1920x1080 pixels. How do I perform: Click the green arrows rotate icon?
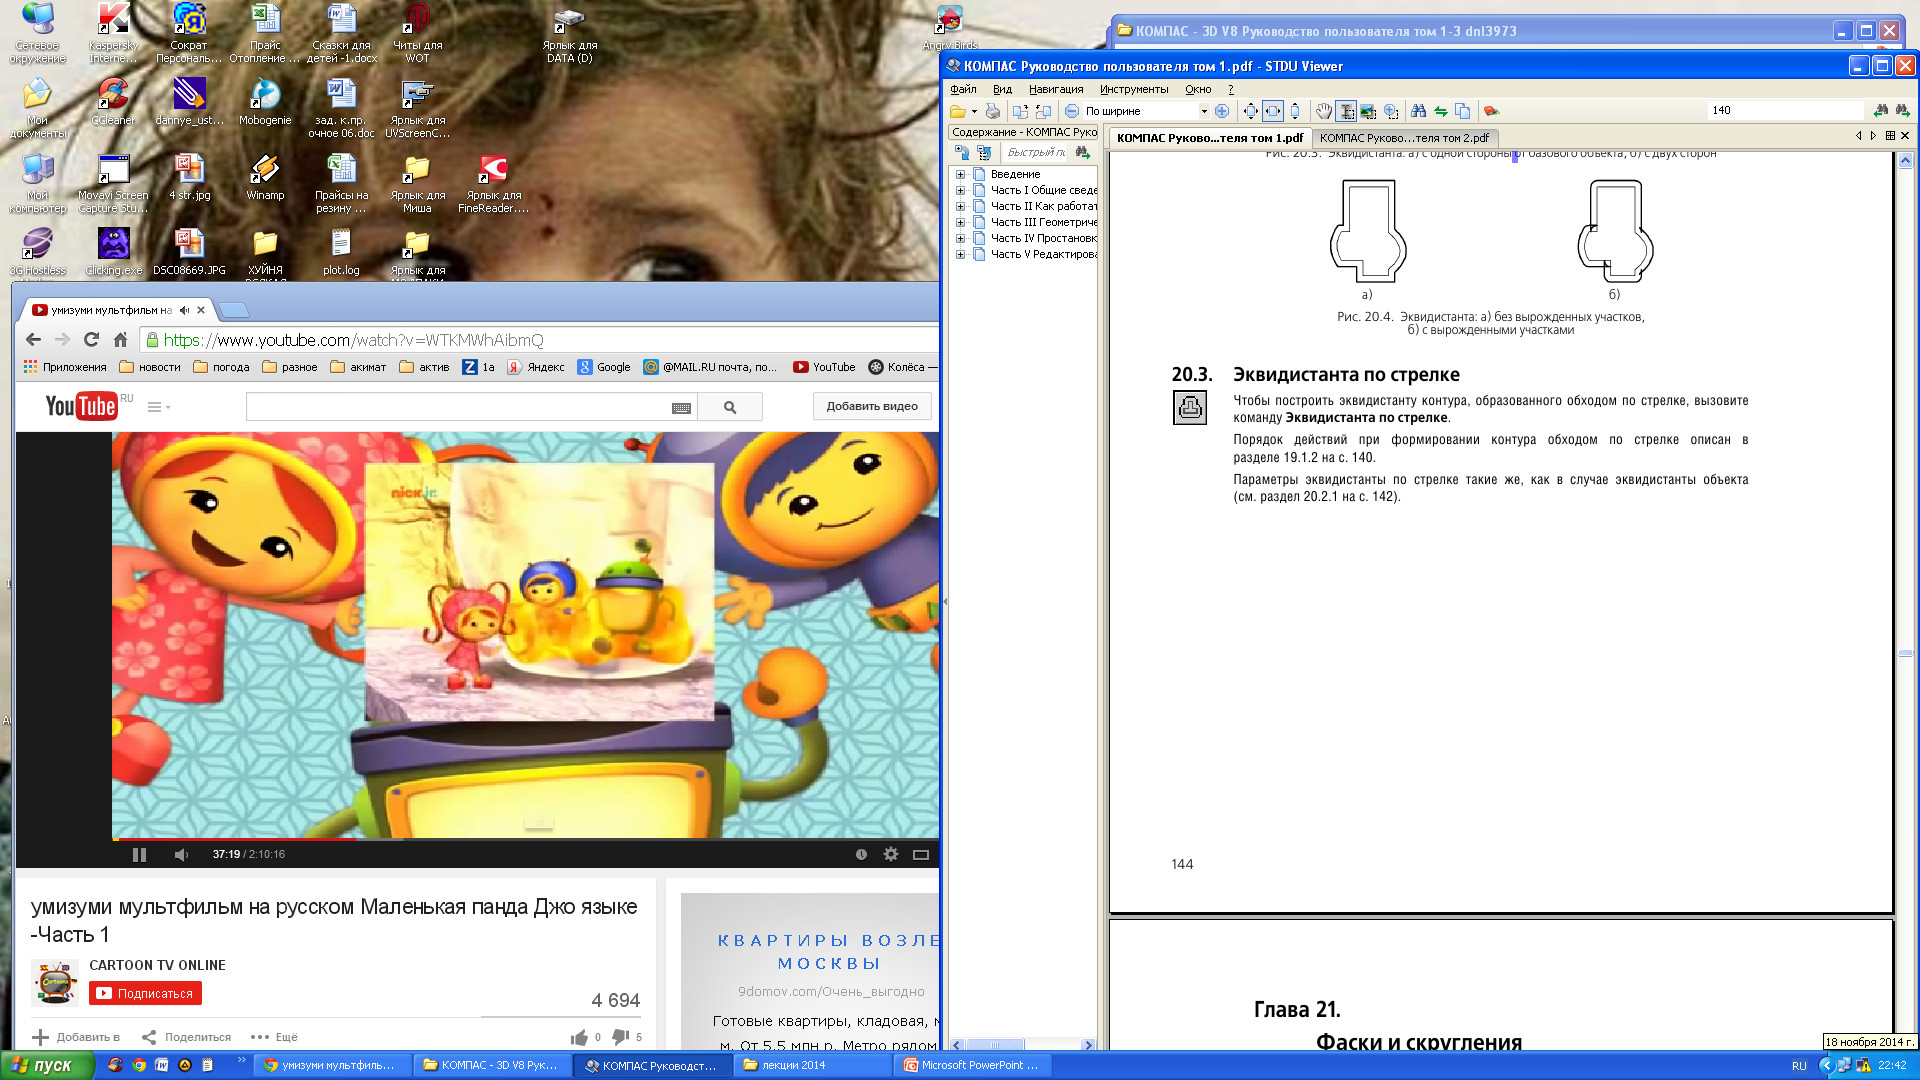[1441, 111]
